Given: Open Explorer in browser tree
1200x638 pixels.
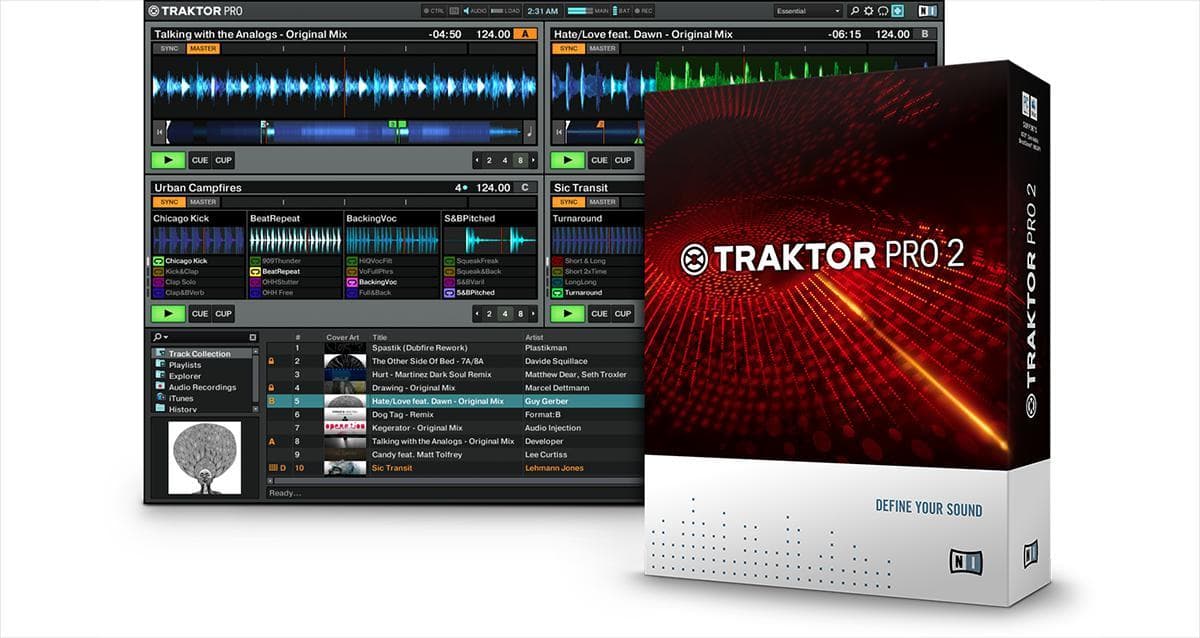Looking at the screenshot, I should [x=183, y=376].
